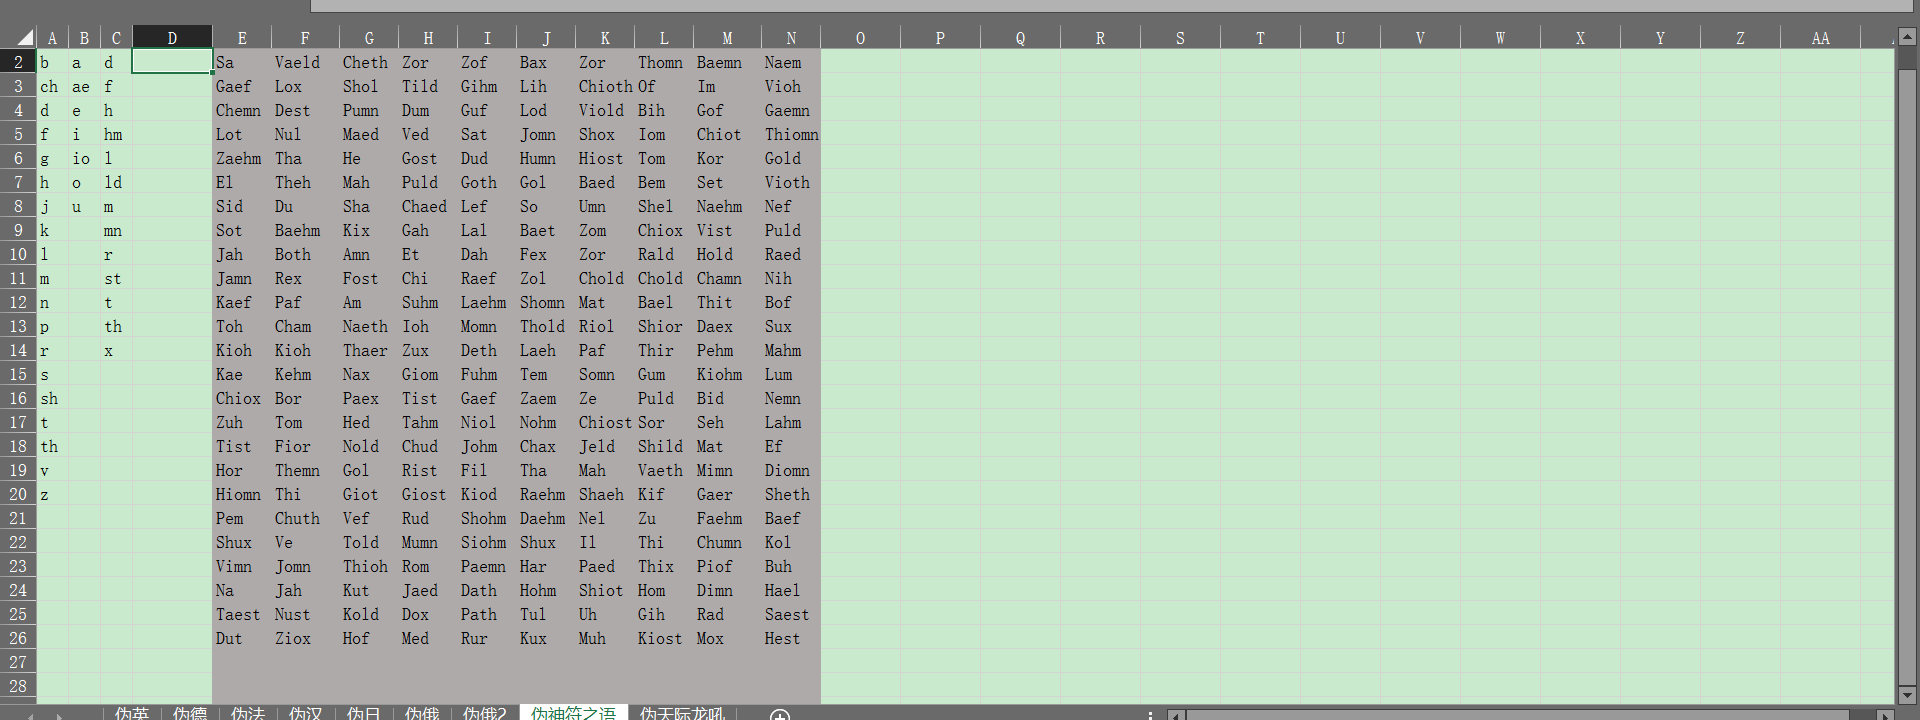Image resolution: width=1920 pixels, height=720 pixels.
Task: Select cell containing "Hiomn"
Action: coord(242,494)
